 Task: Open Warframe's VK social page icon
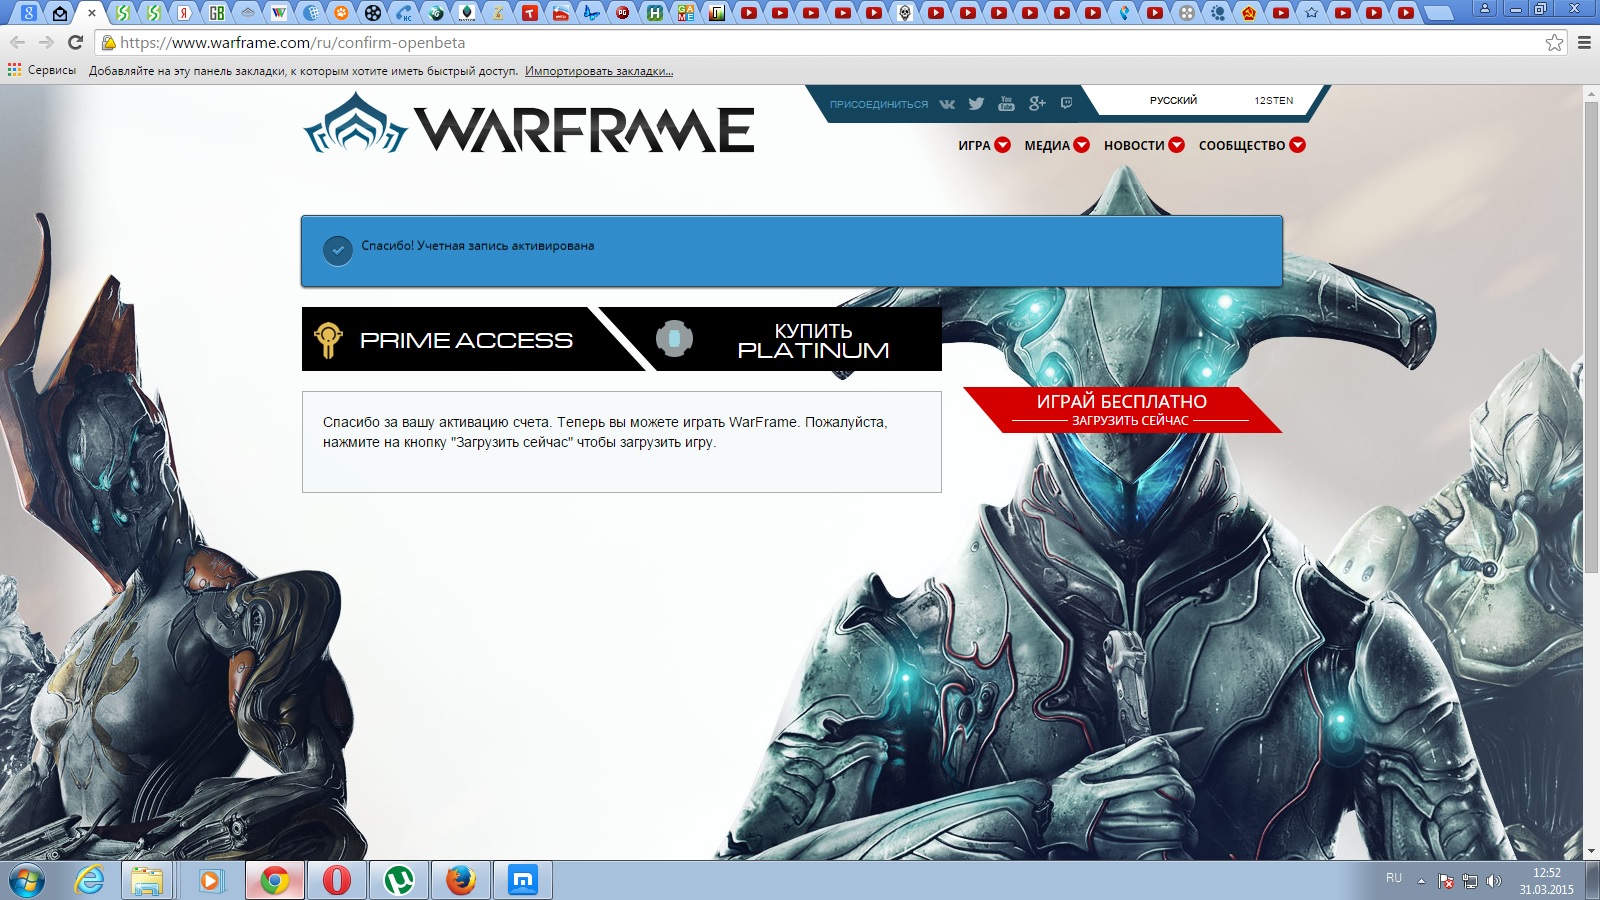click(947, 104)
